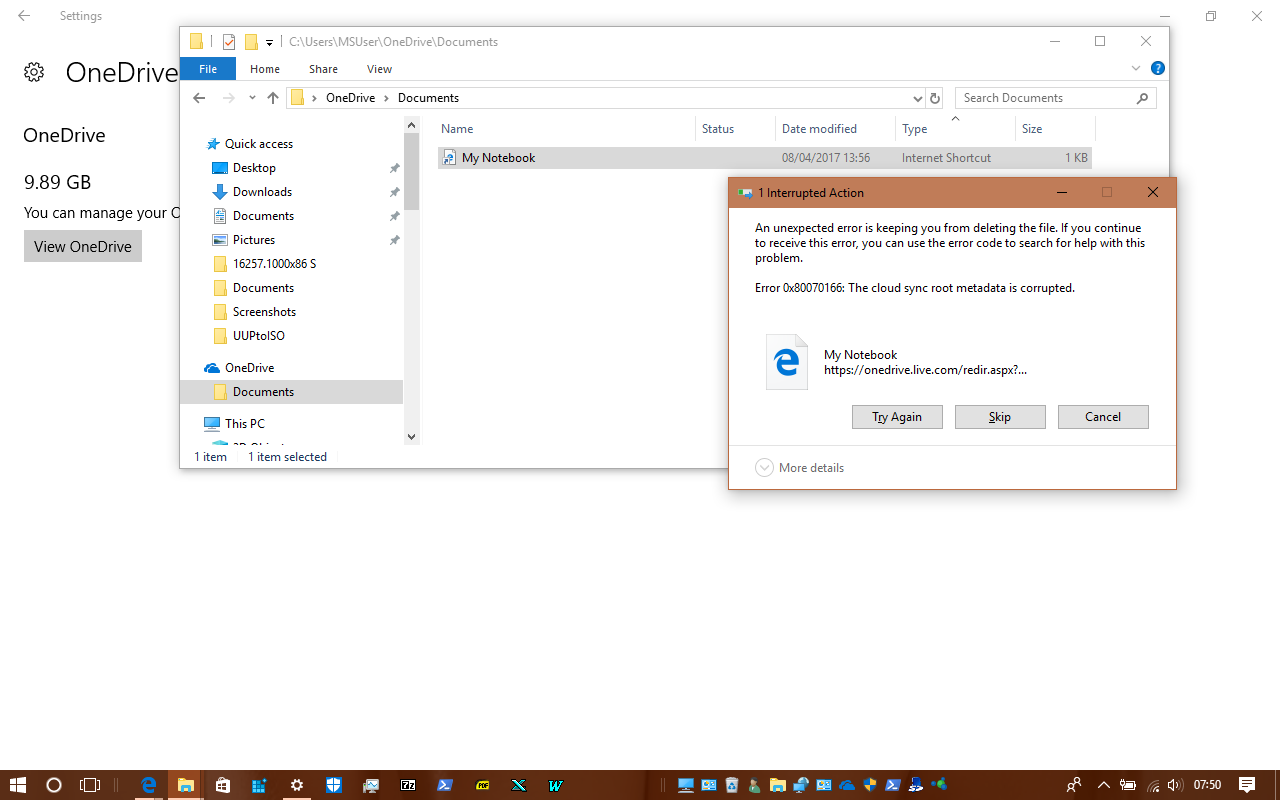Screen dimensions: 1280x800
Task: Open the volume control in tray
Action: [x=1174, y=785]
